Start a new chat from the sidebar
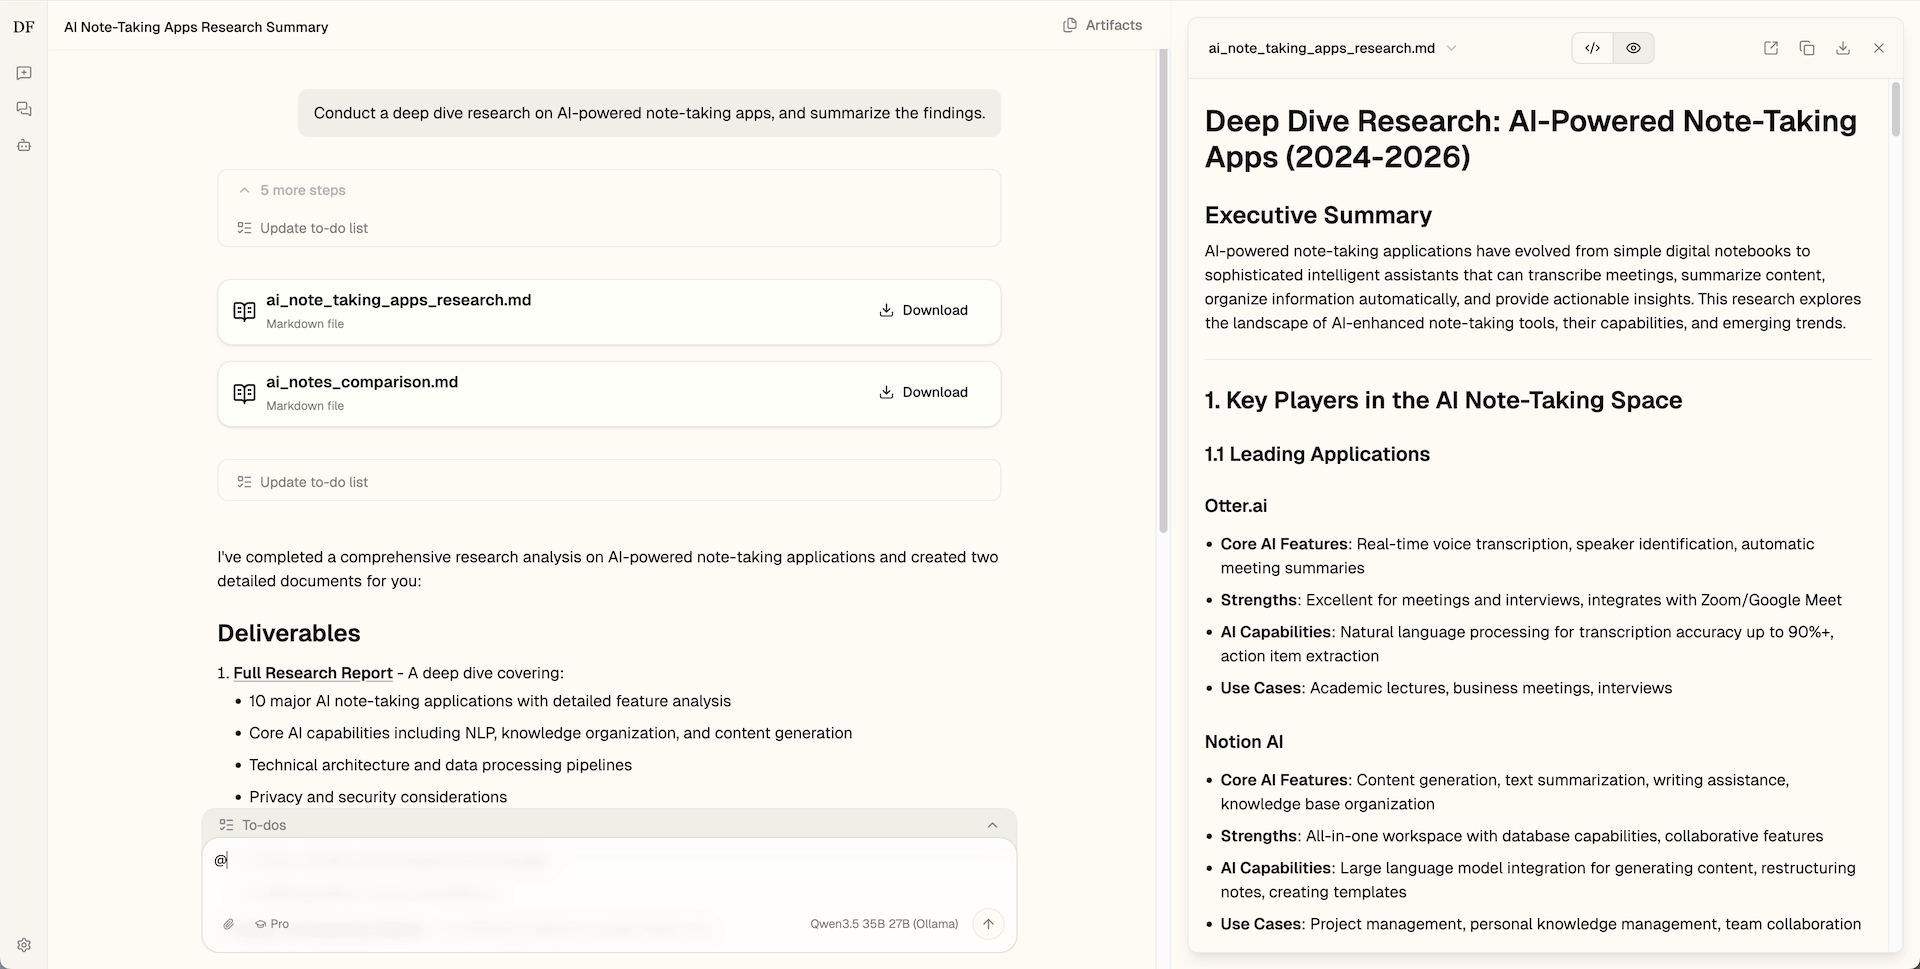The width and height of the screenshot is (1920, 969). click(x=24, y=72)
